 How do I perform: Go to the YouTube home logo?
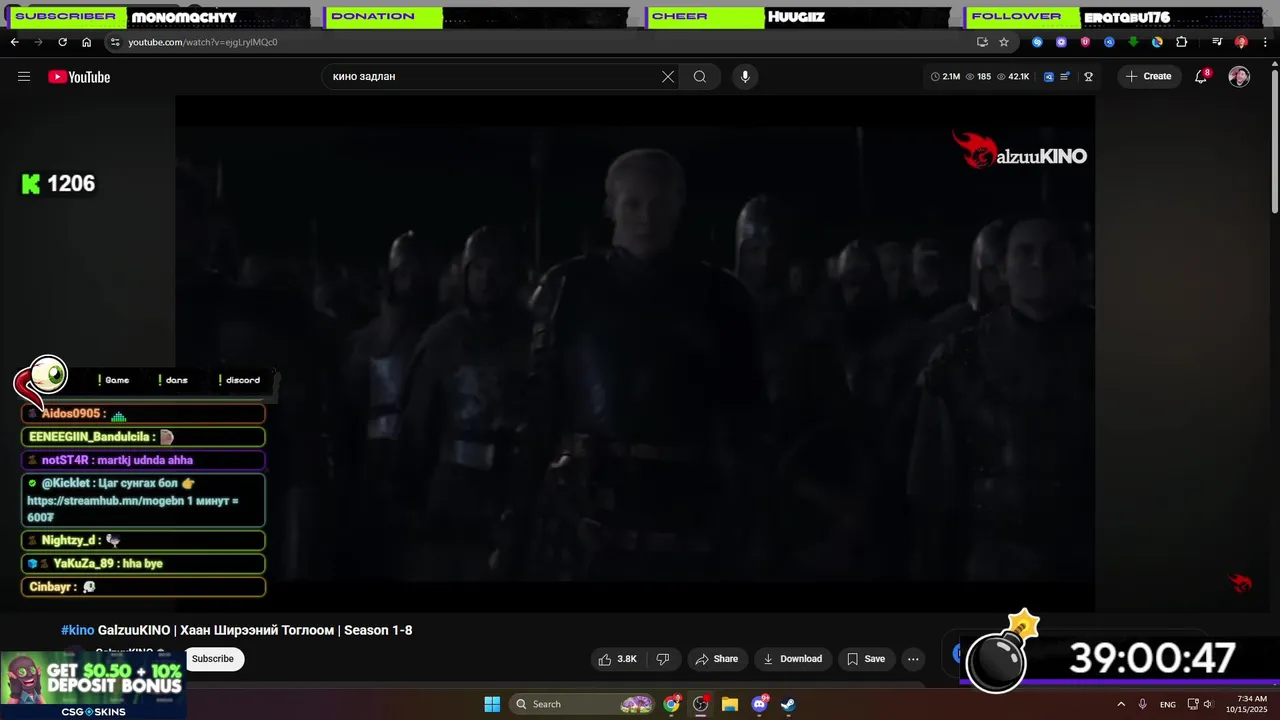(79, 77)
